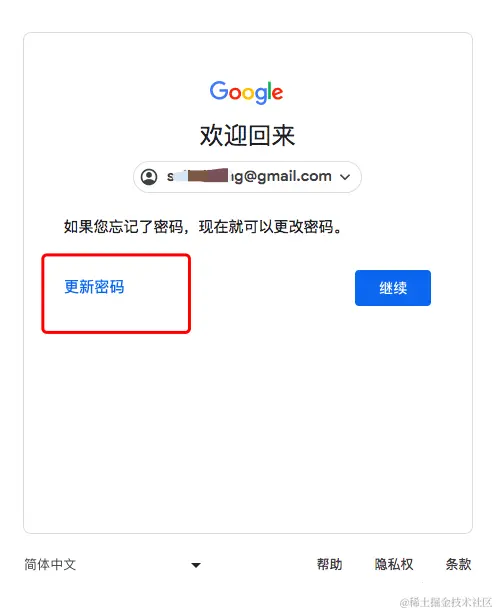
Task: Click the blue capital G in the logo
Action: (219, 91)
